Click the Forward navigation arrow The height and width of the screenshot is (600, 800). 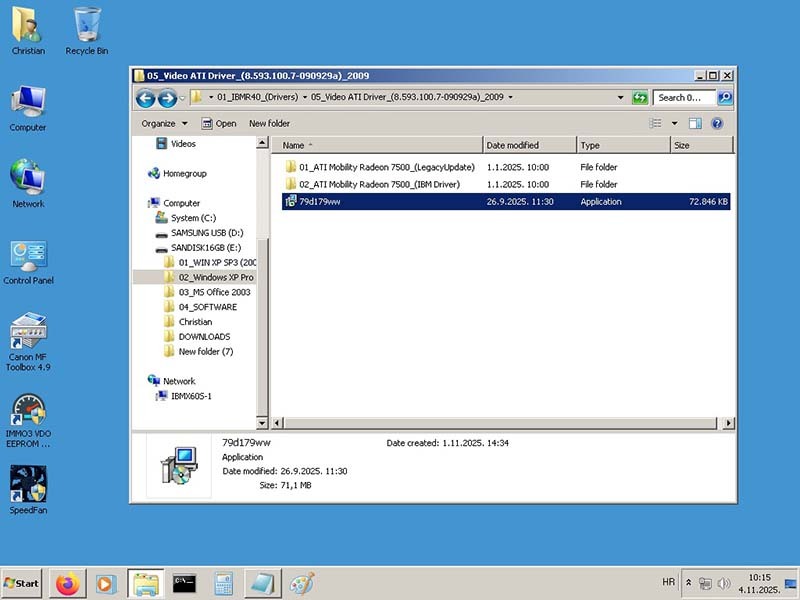[167, 98]
